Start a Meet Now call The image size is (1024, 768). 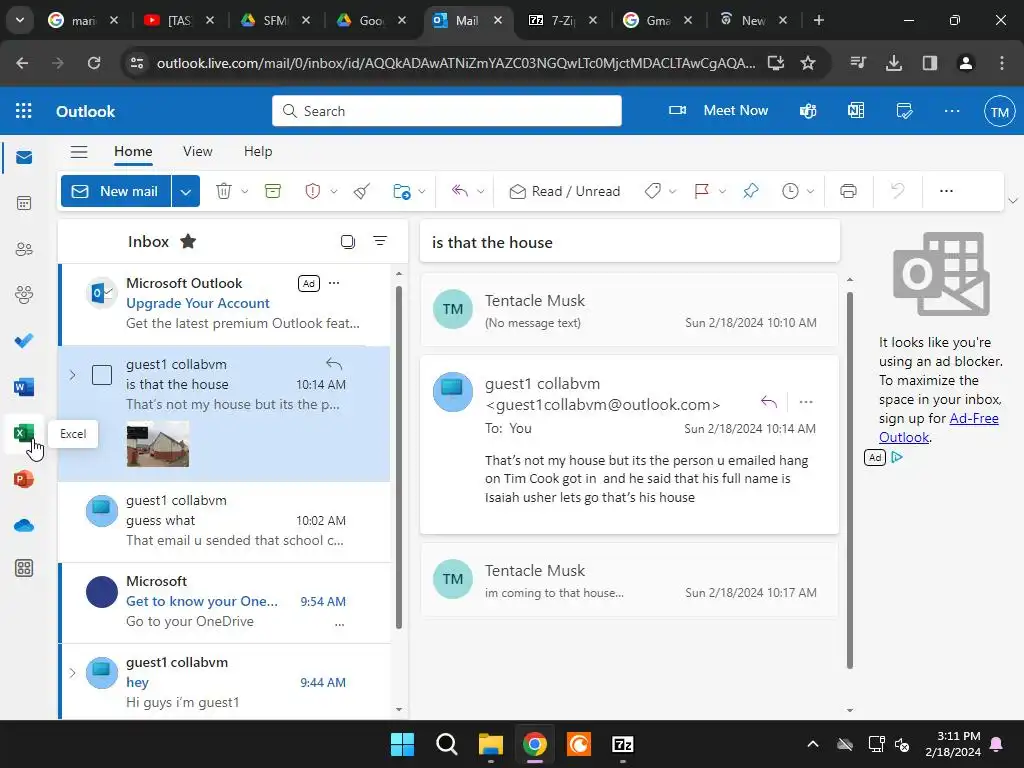(718, 110)
